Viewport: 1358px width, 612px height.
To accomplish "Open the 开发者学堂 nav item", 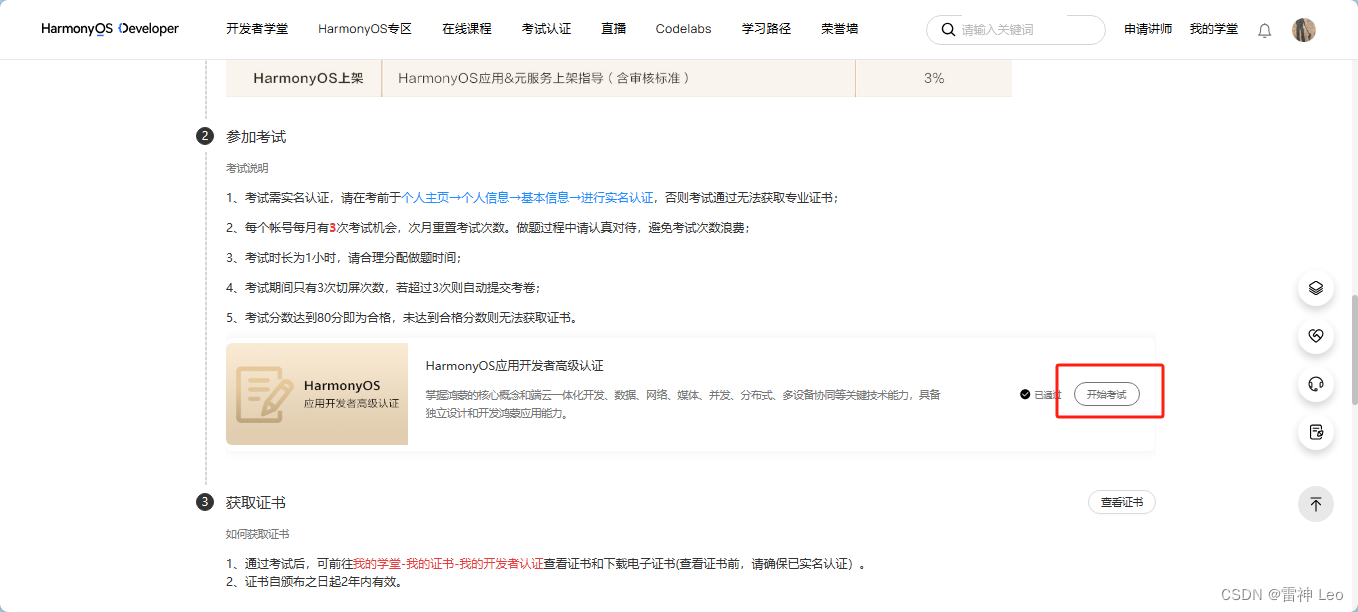I will pyautogui.click(x=257, y=29).
